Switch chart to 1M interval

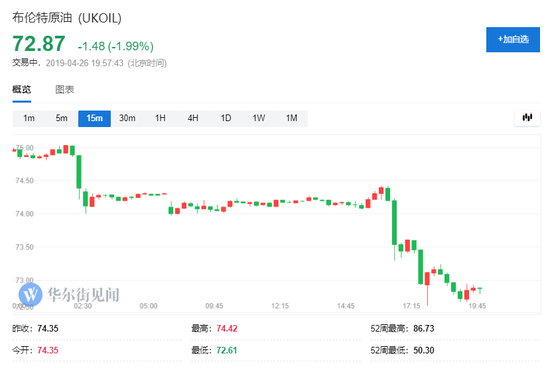point(291,118)
